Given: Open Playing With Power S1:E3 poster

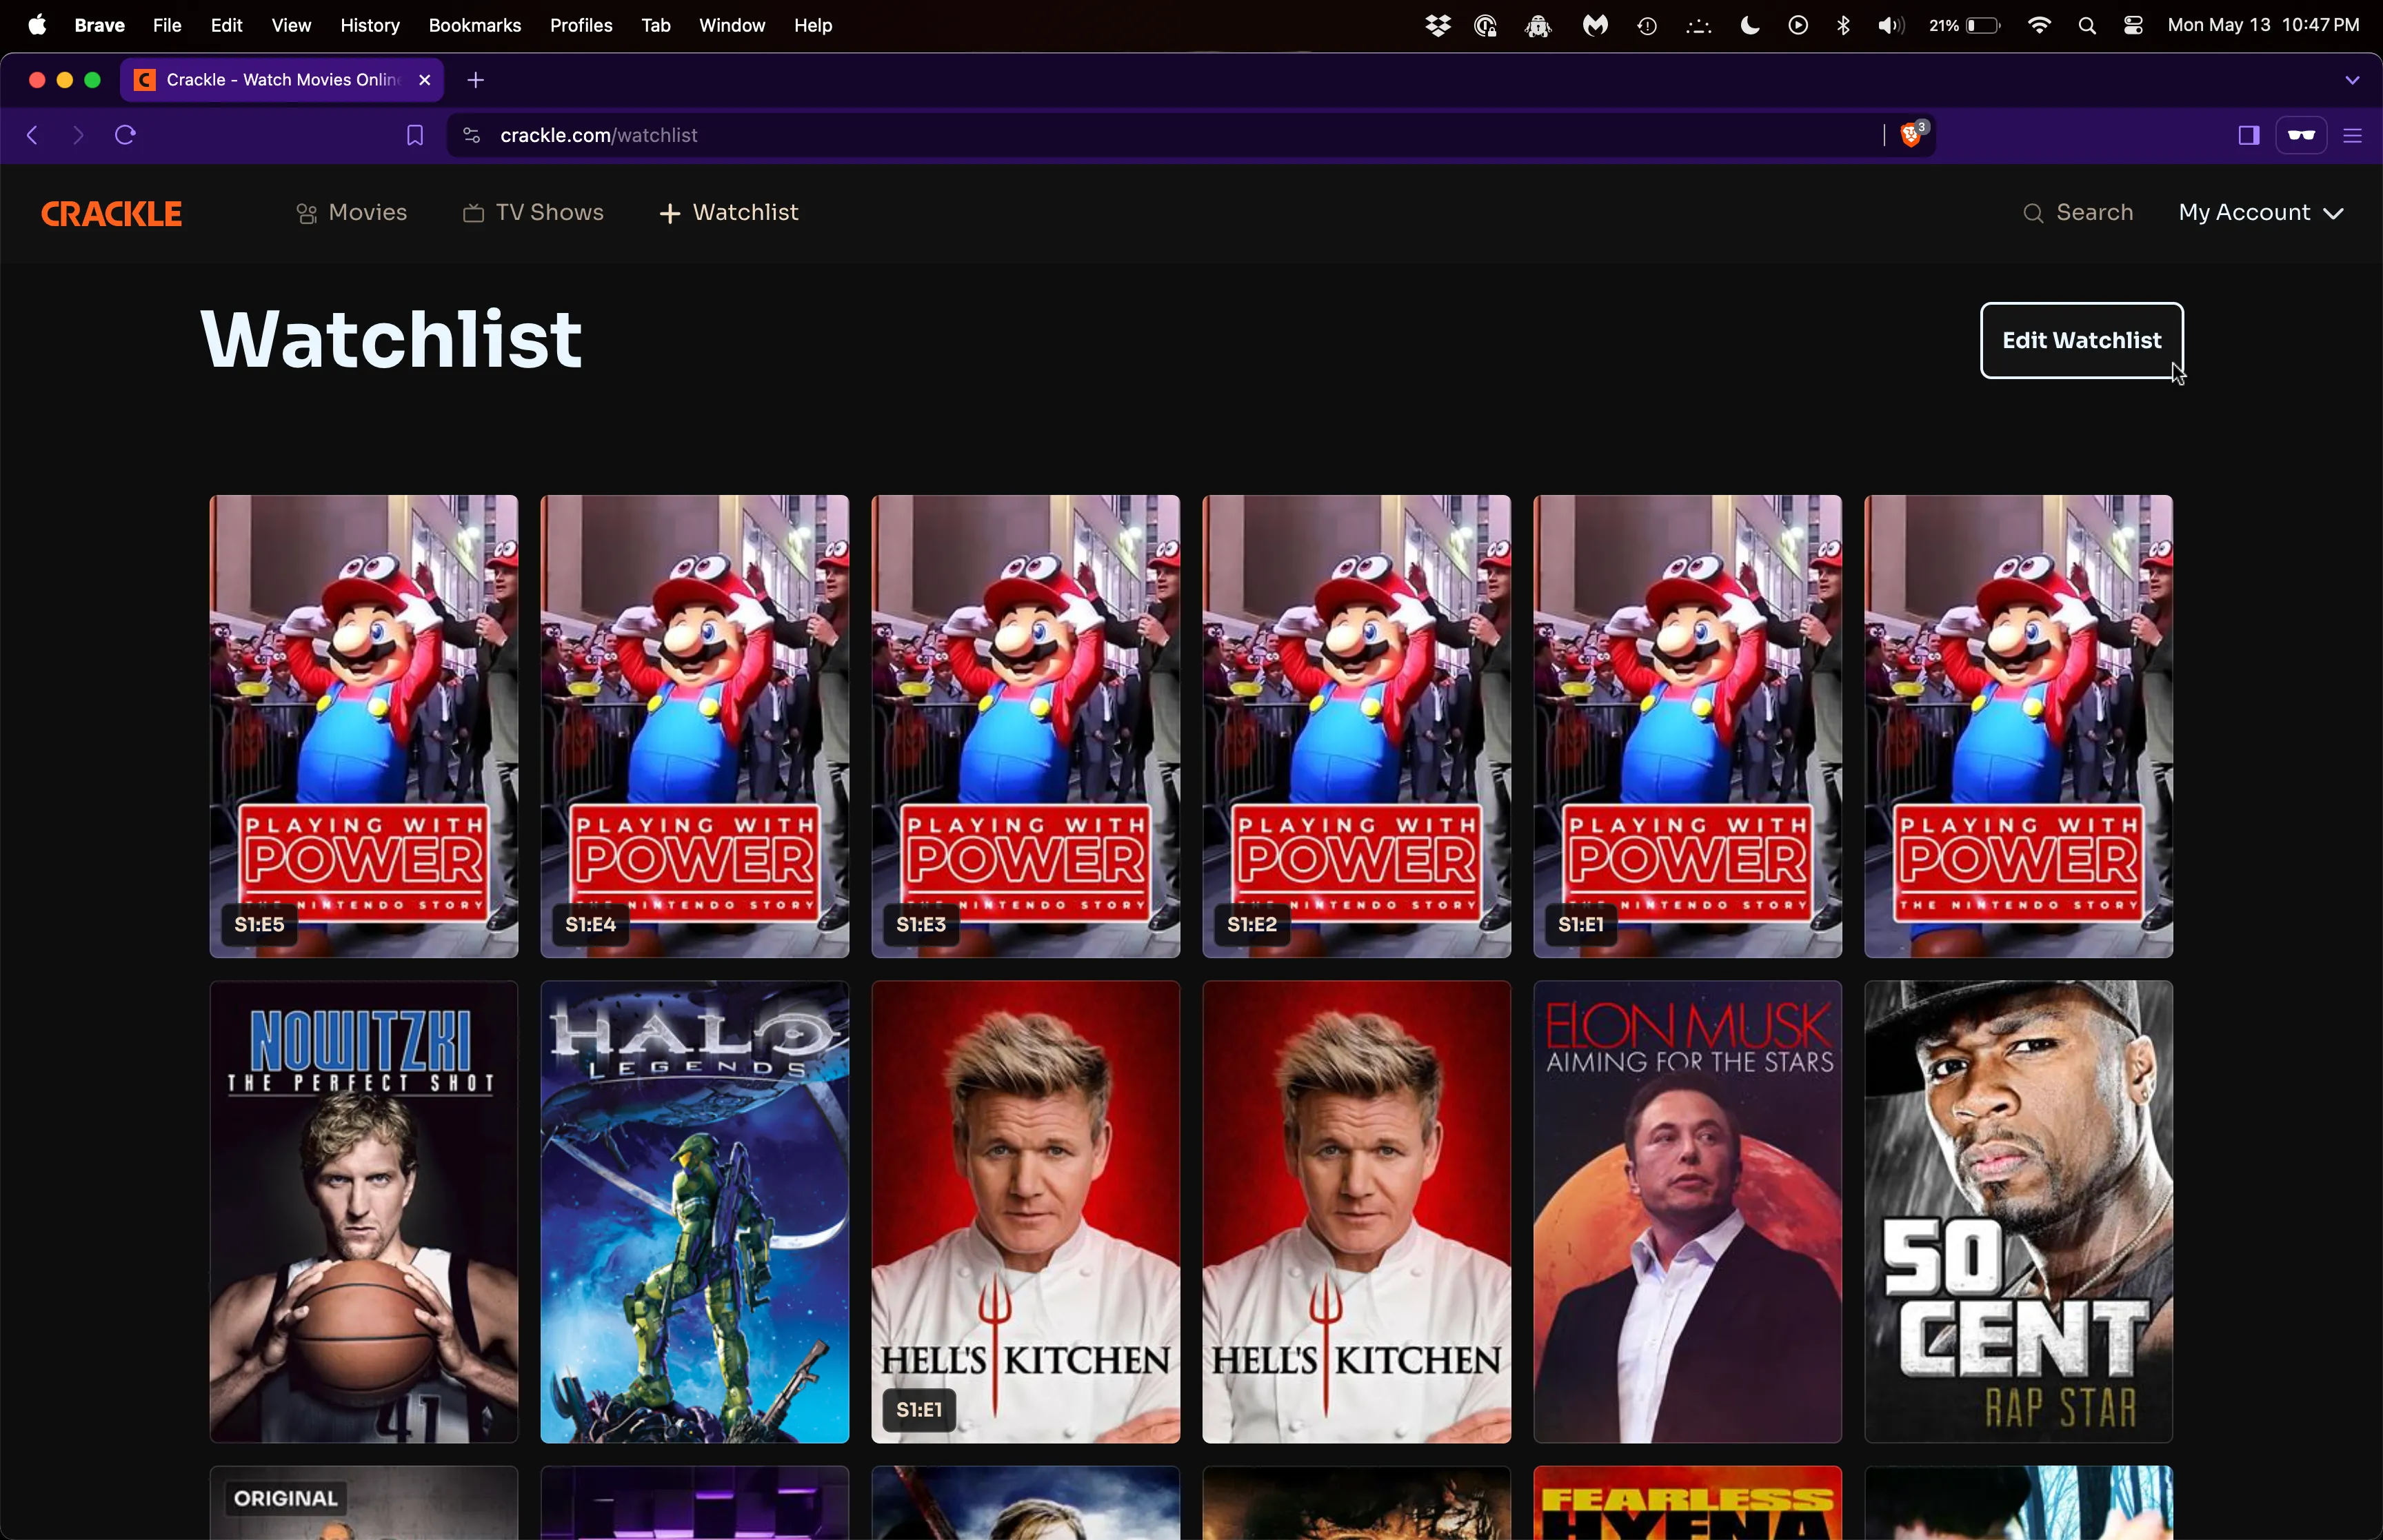Looking at the screenshot, I should (x=1026, y=726).
